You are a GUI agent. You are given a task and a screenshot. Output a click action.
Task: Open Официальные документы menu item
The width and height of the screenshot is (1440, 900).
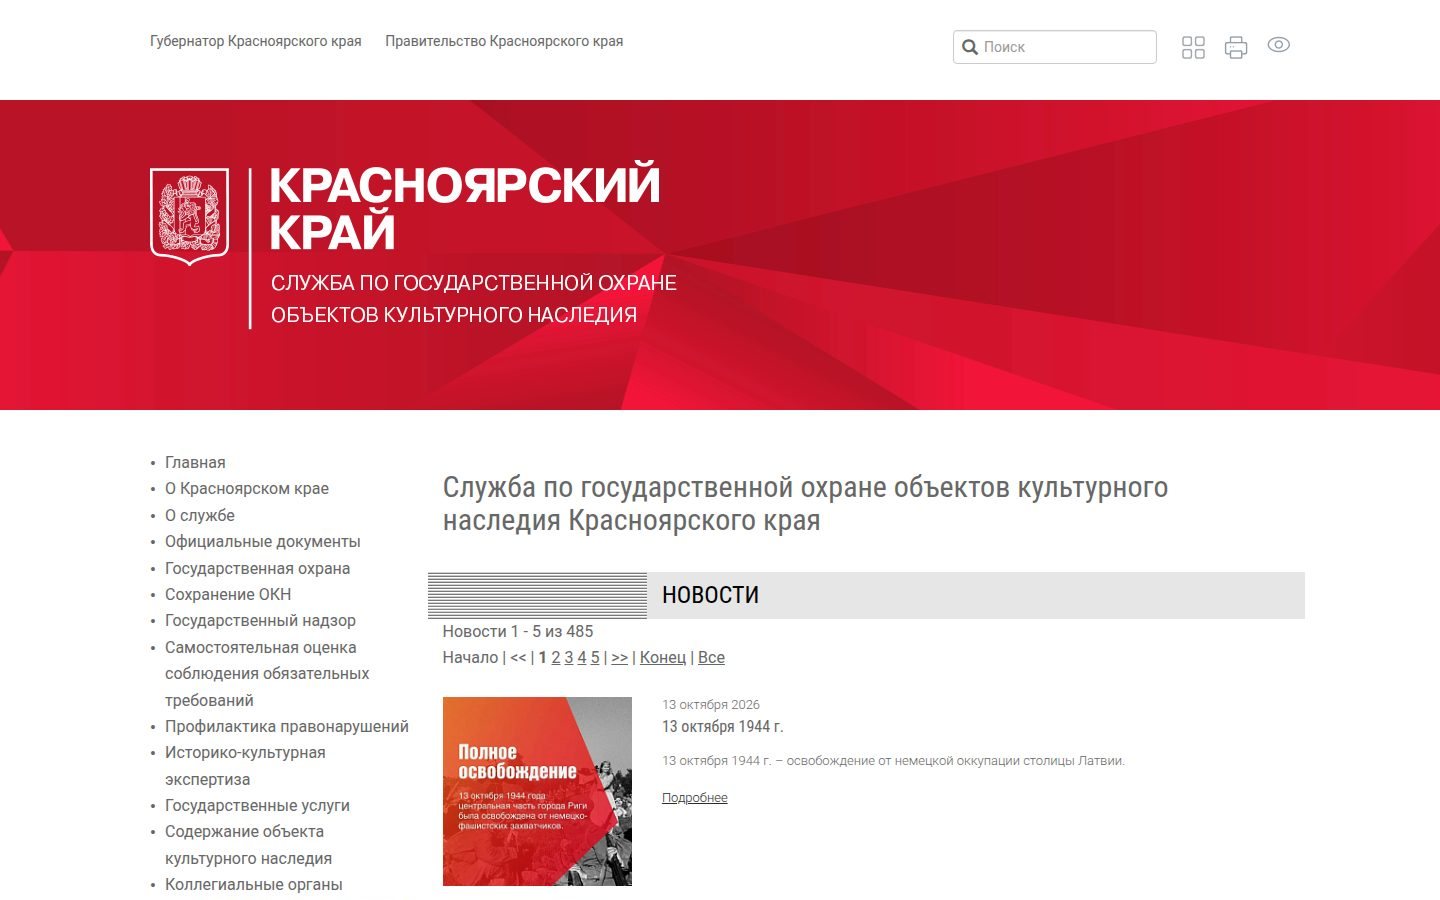coord(263,541)
